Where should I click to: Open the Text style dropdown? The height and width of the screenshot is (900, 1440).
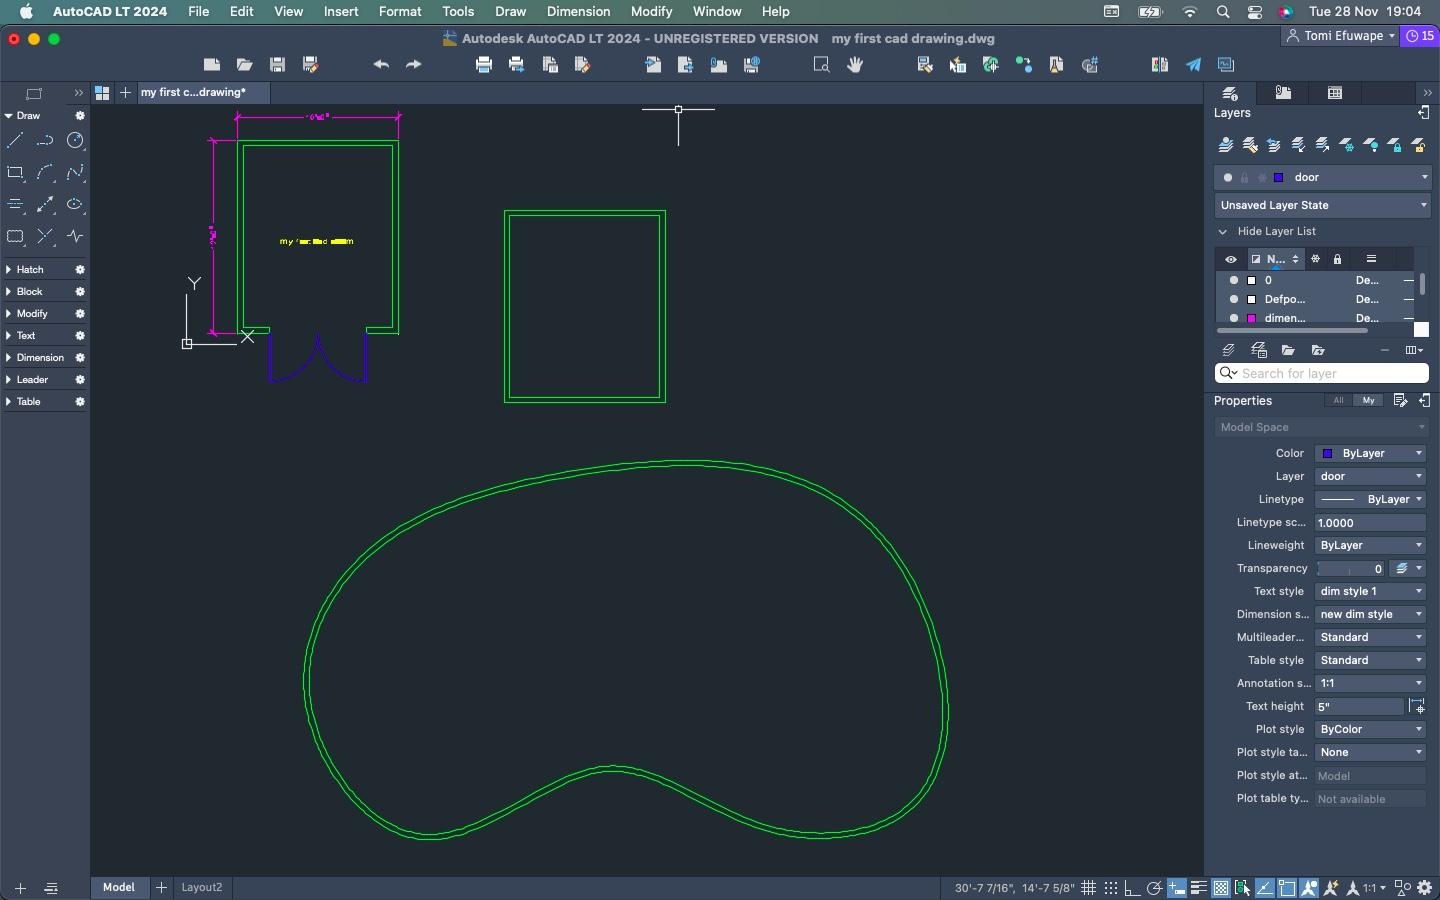point(1371,592)
